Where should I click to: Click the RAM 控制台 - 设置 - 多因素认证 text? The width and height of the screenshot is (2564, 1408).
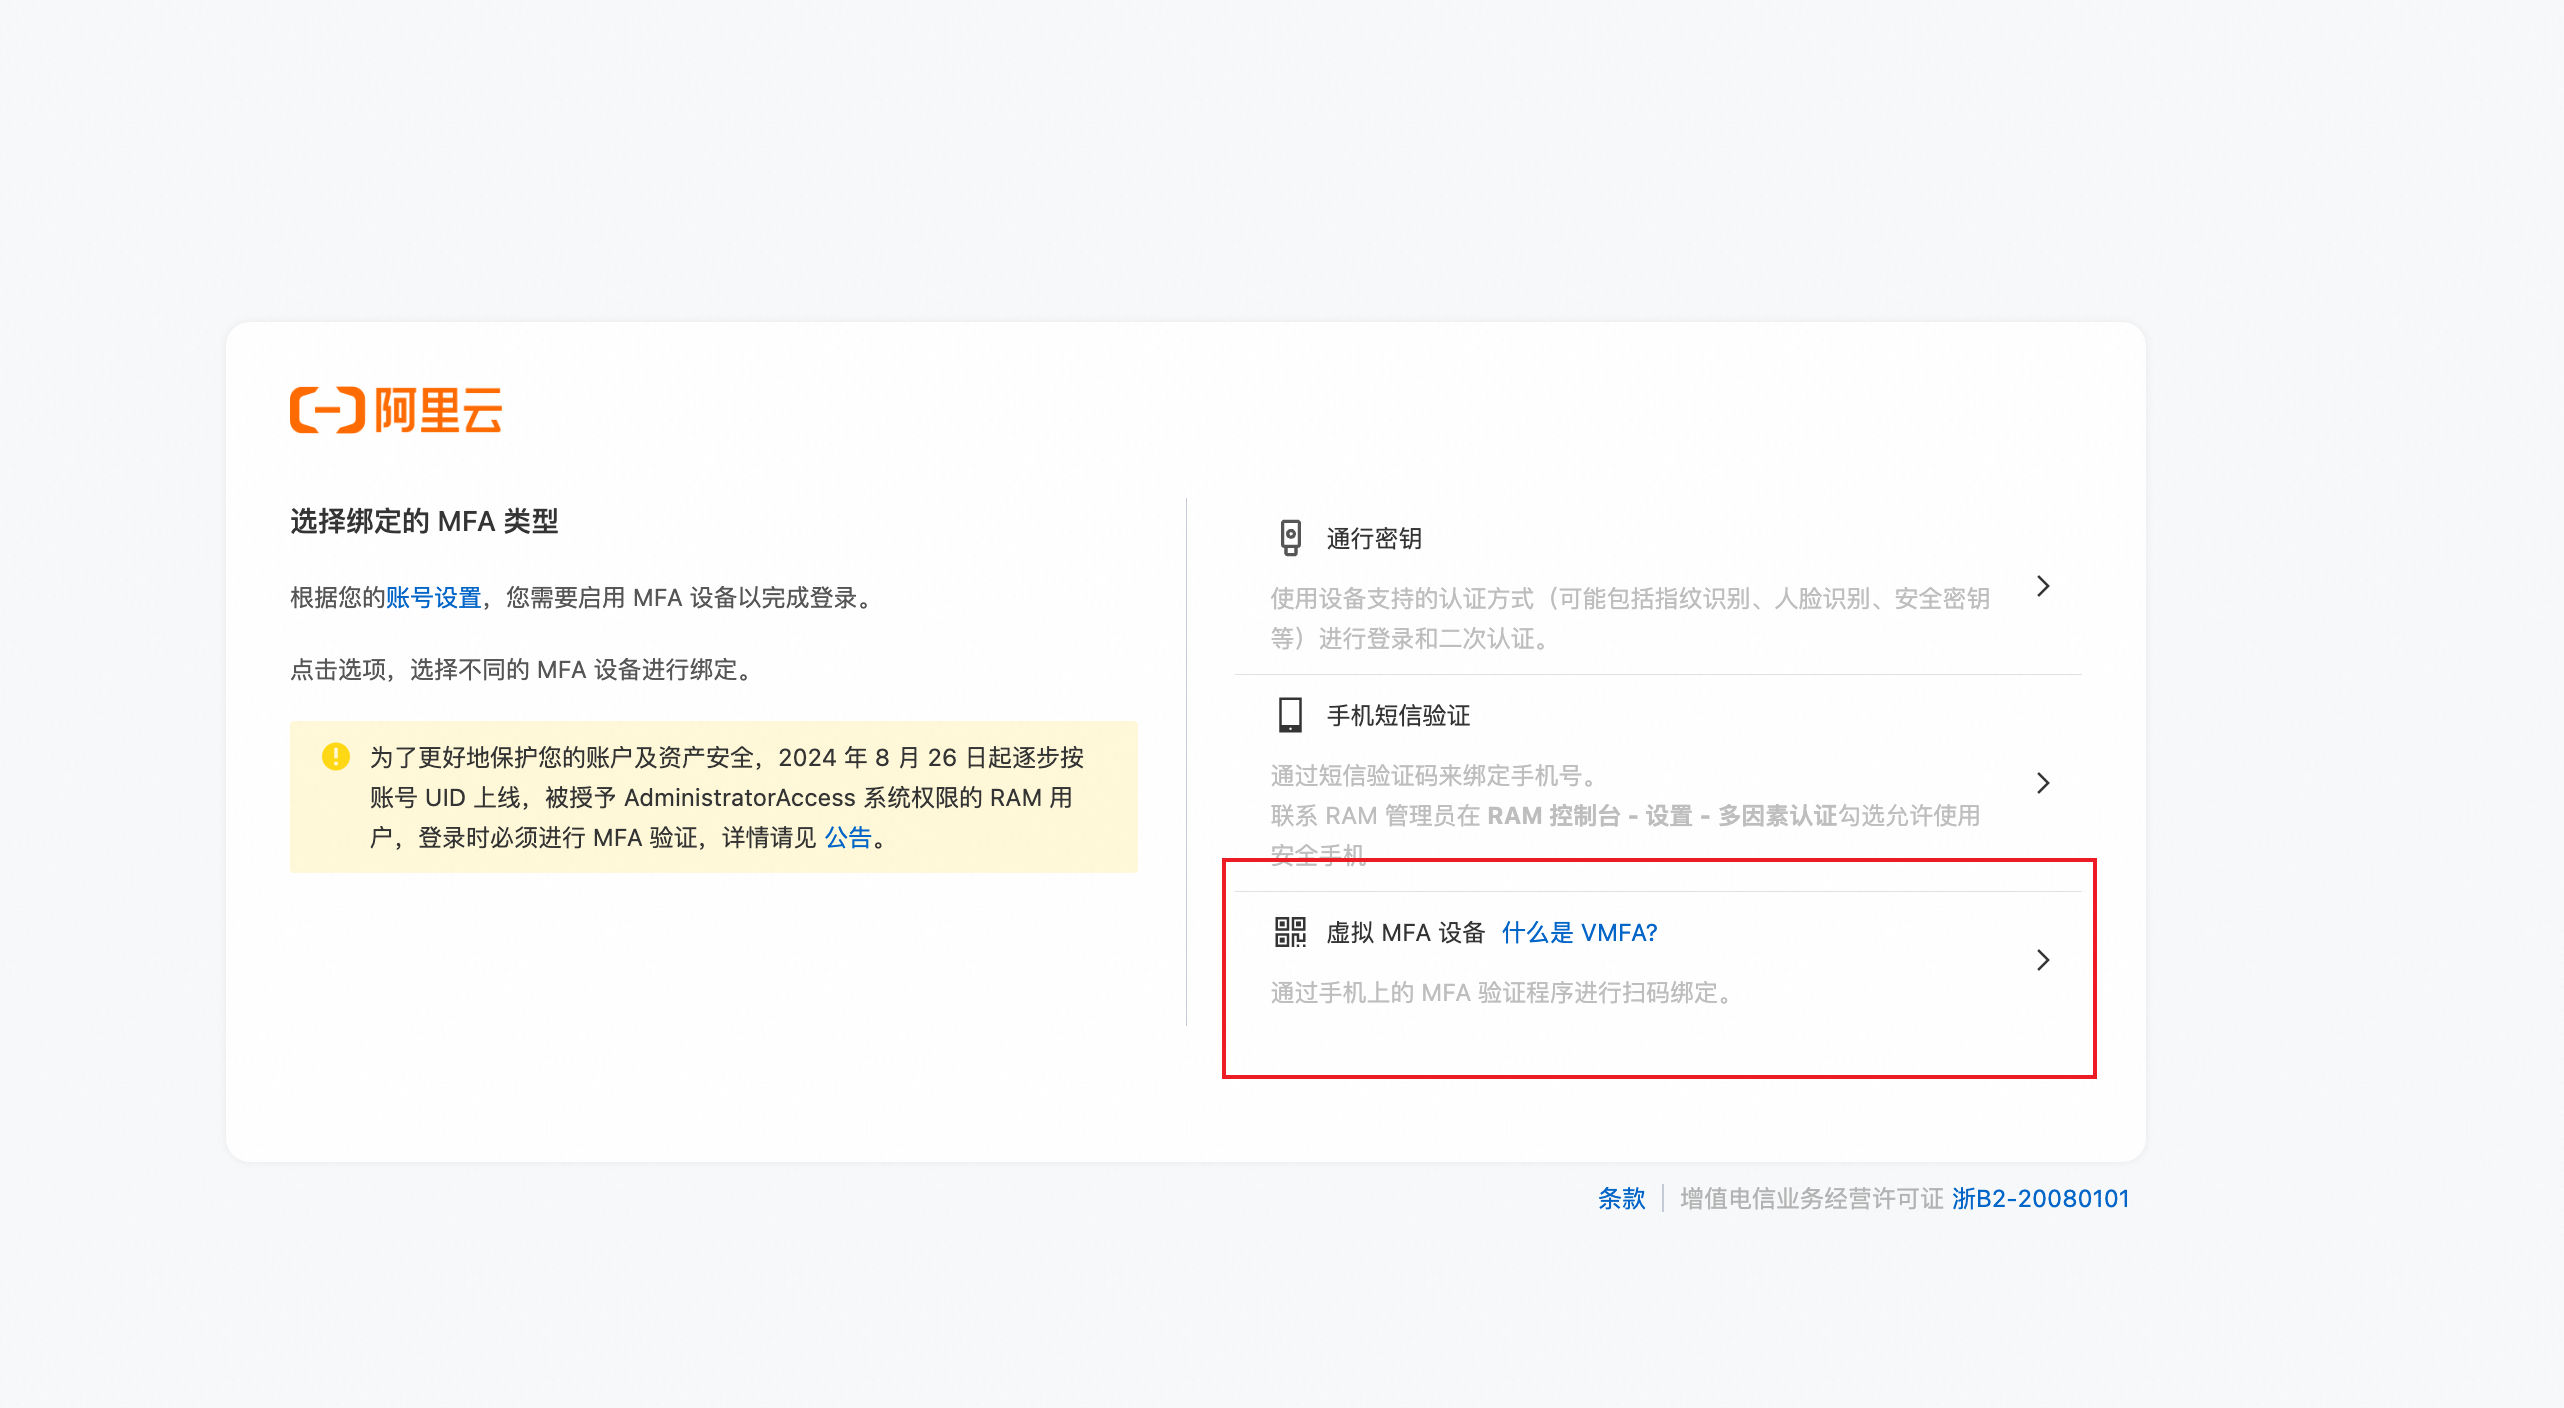(x=1662, y=816)
